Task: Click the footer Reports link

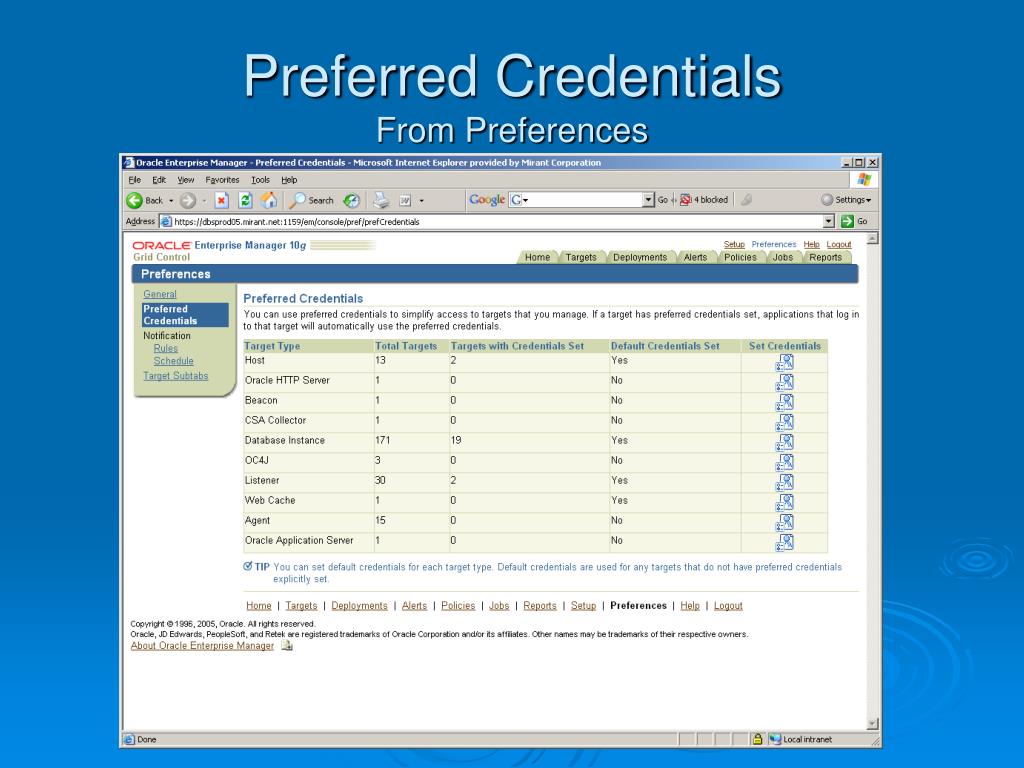Action: 540,605
